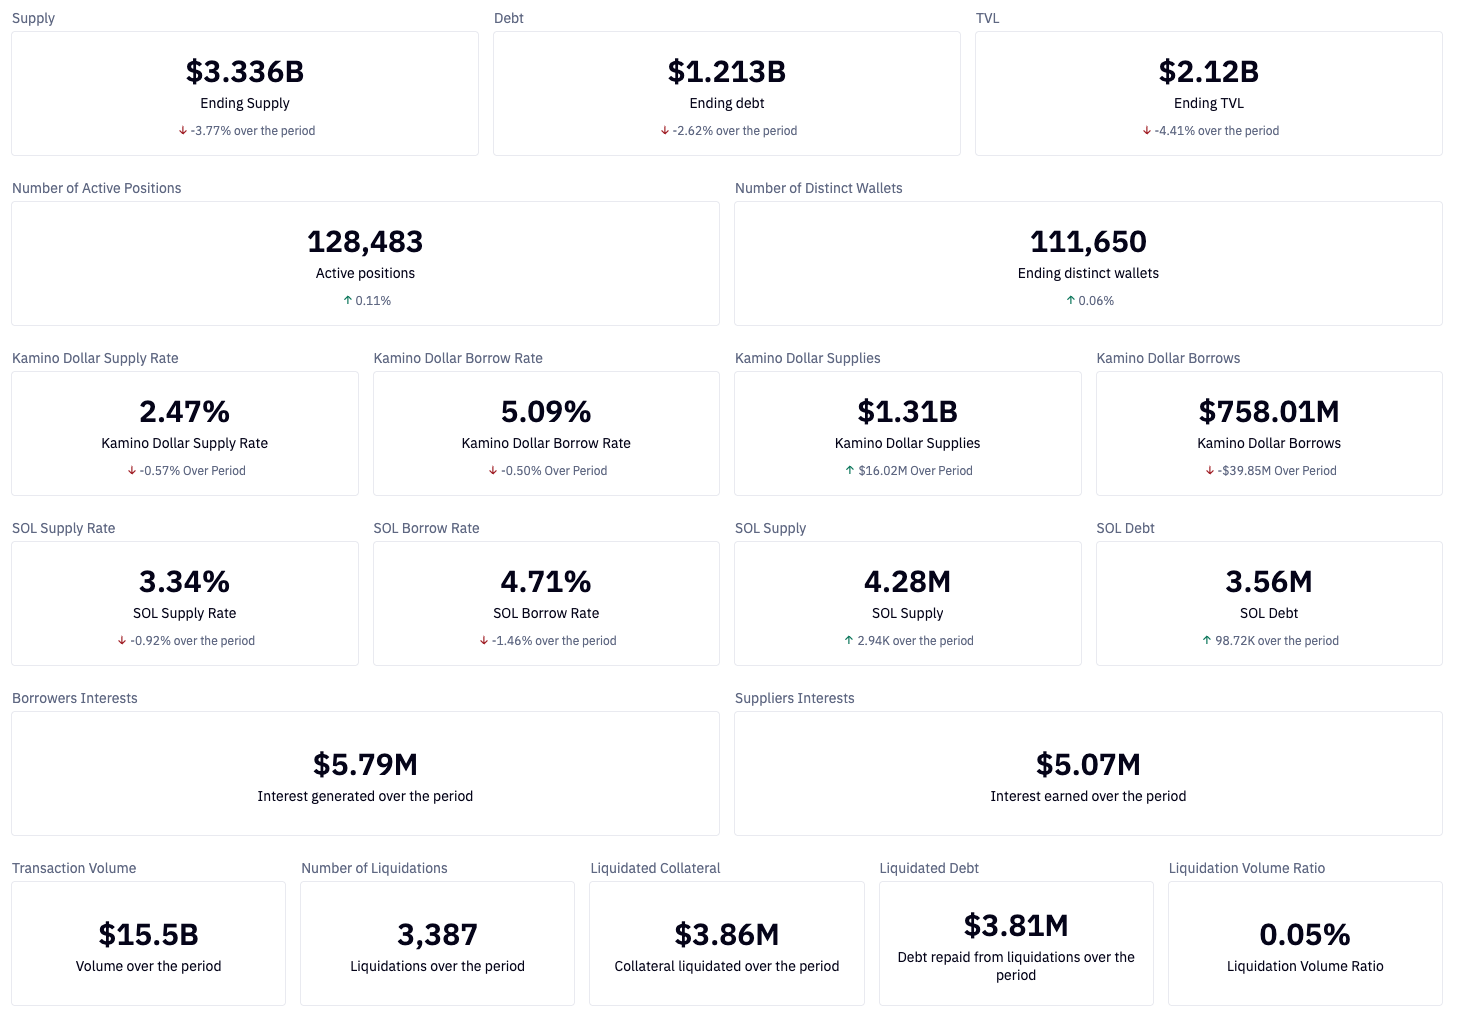This screenshot has width=1458, height=1016.
Task: Click the up arrow under SOL Supply value
Action: click(849, 641)
